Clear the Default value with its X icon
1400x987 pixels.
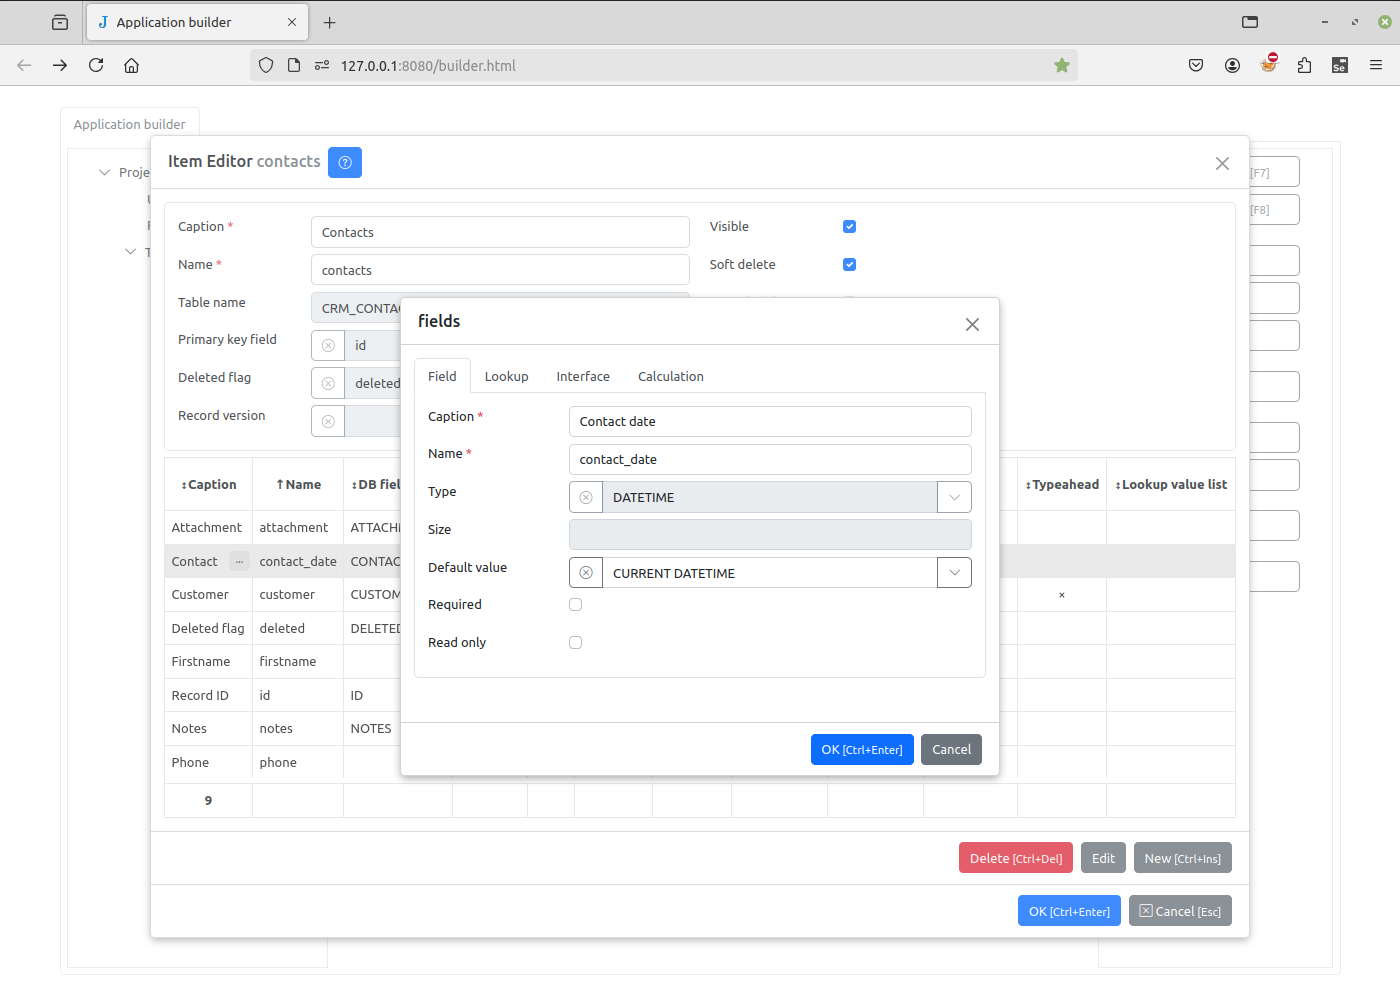(586, 573)
